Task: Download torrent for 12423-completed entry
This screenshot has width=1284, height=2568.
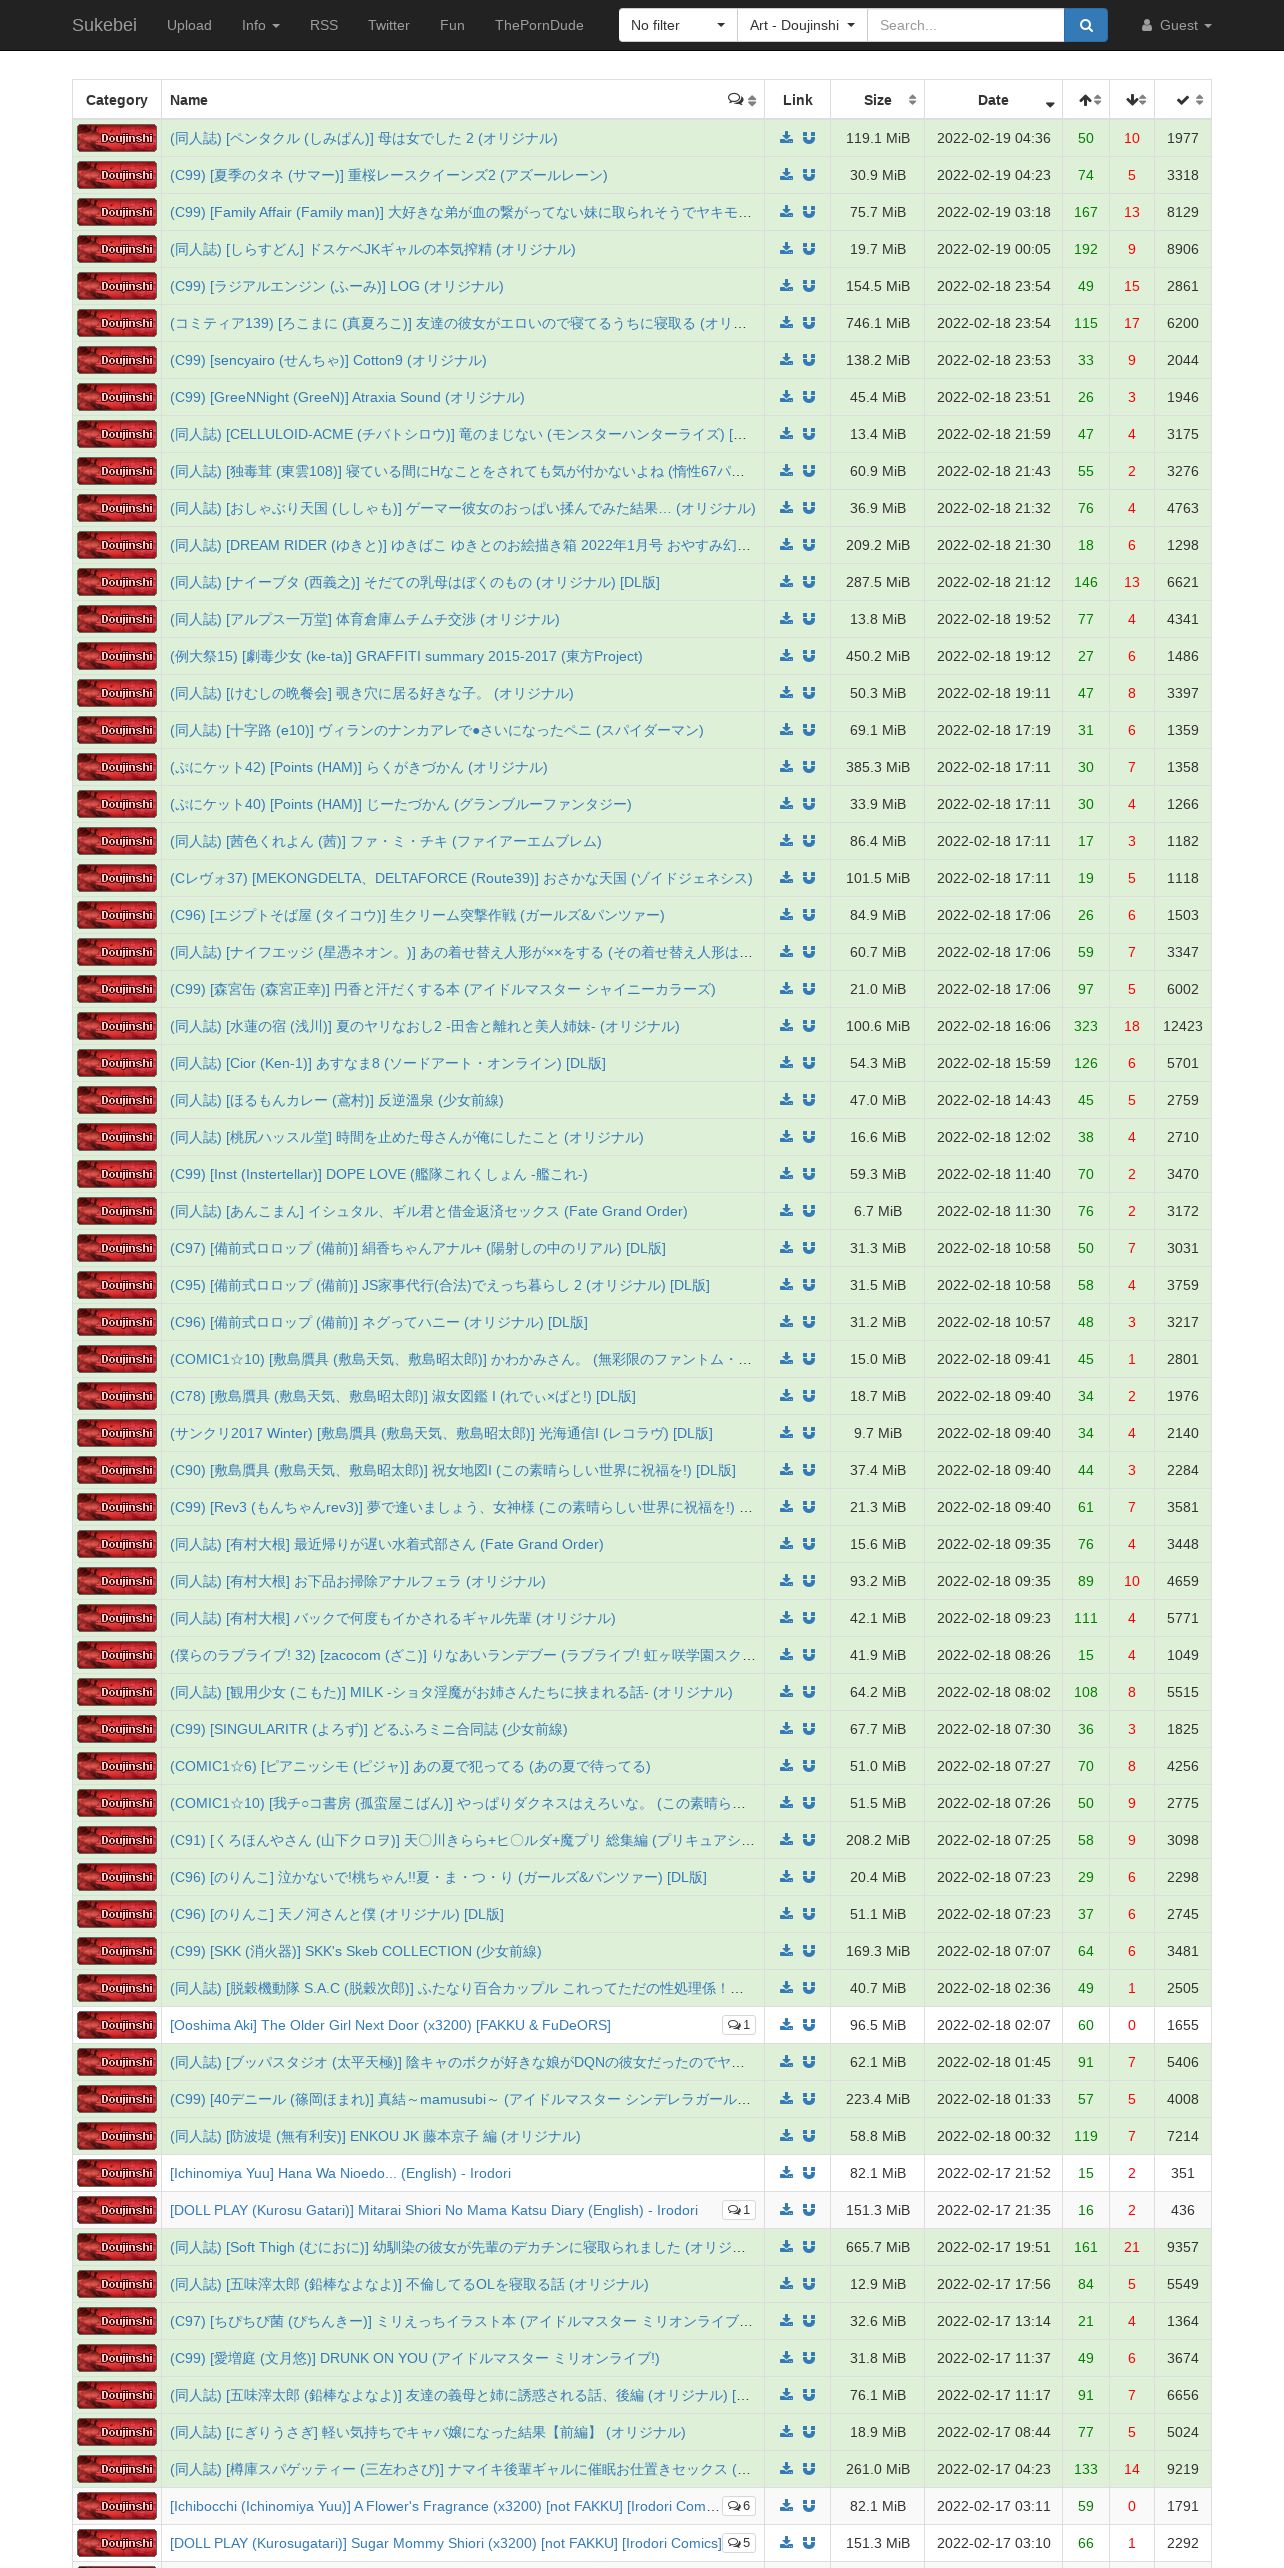Action: click(787, 1026)
